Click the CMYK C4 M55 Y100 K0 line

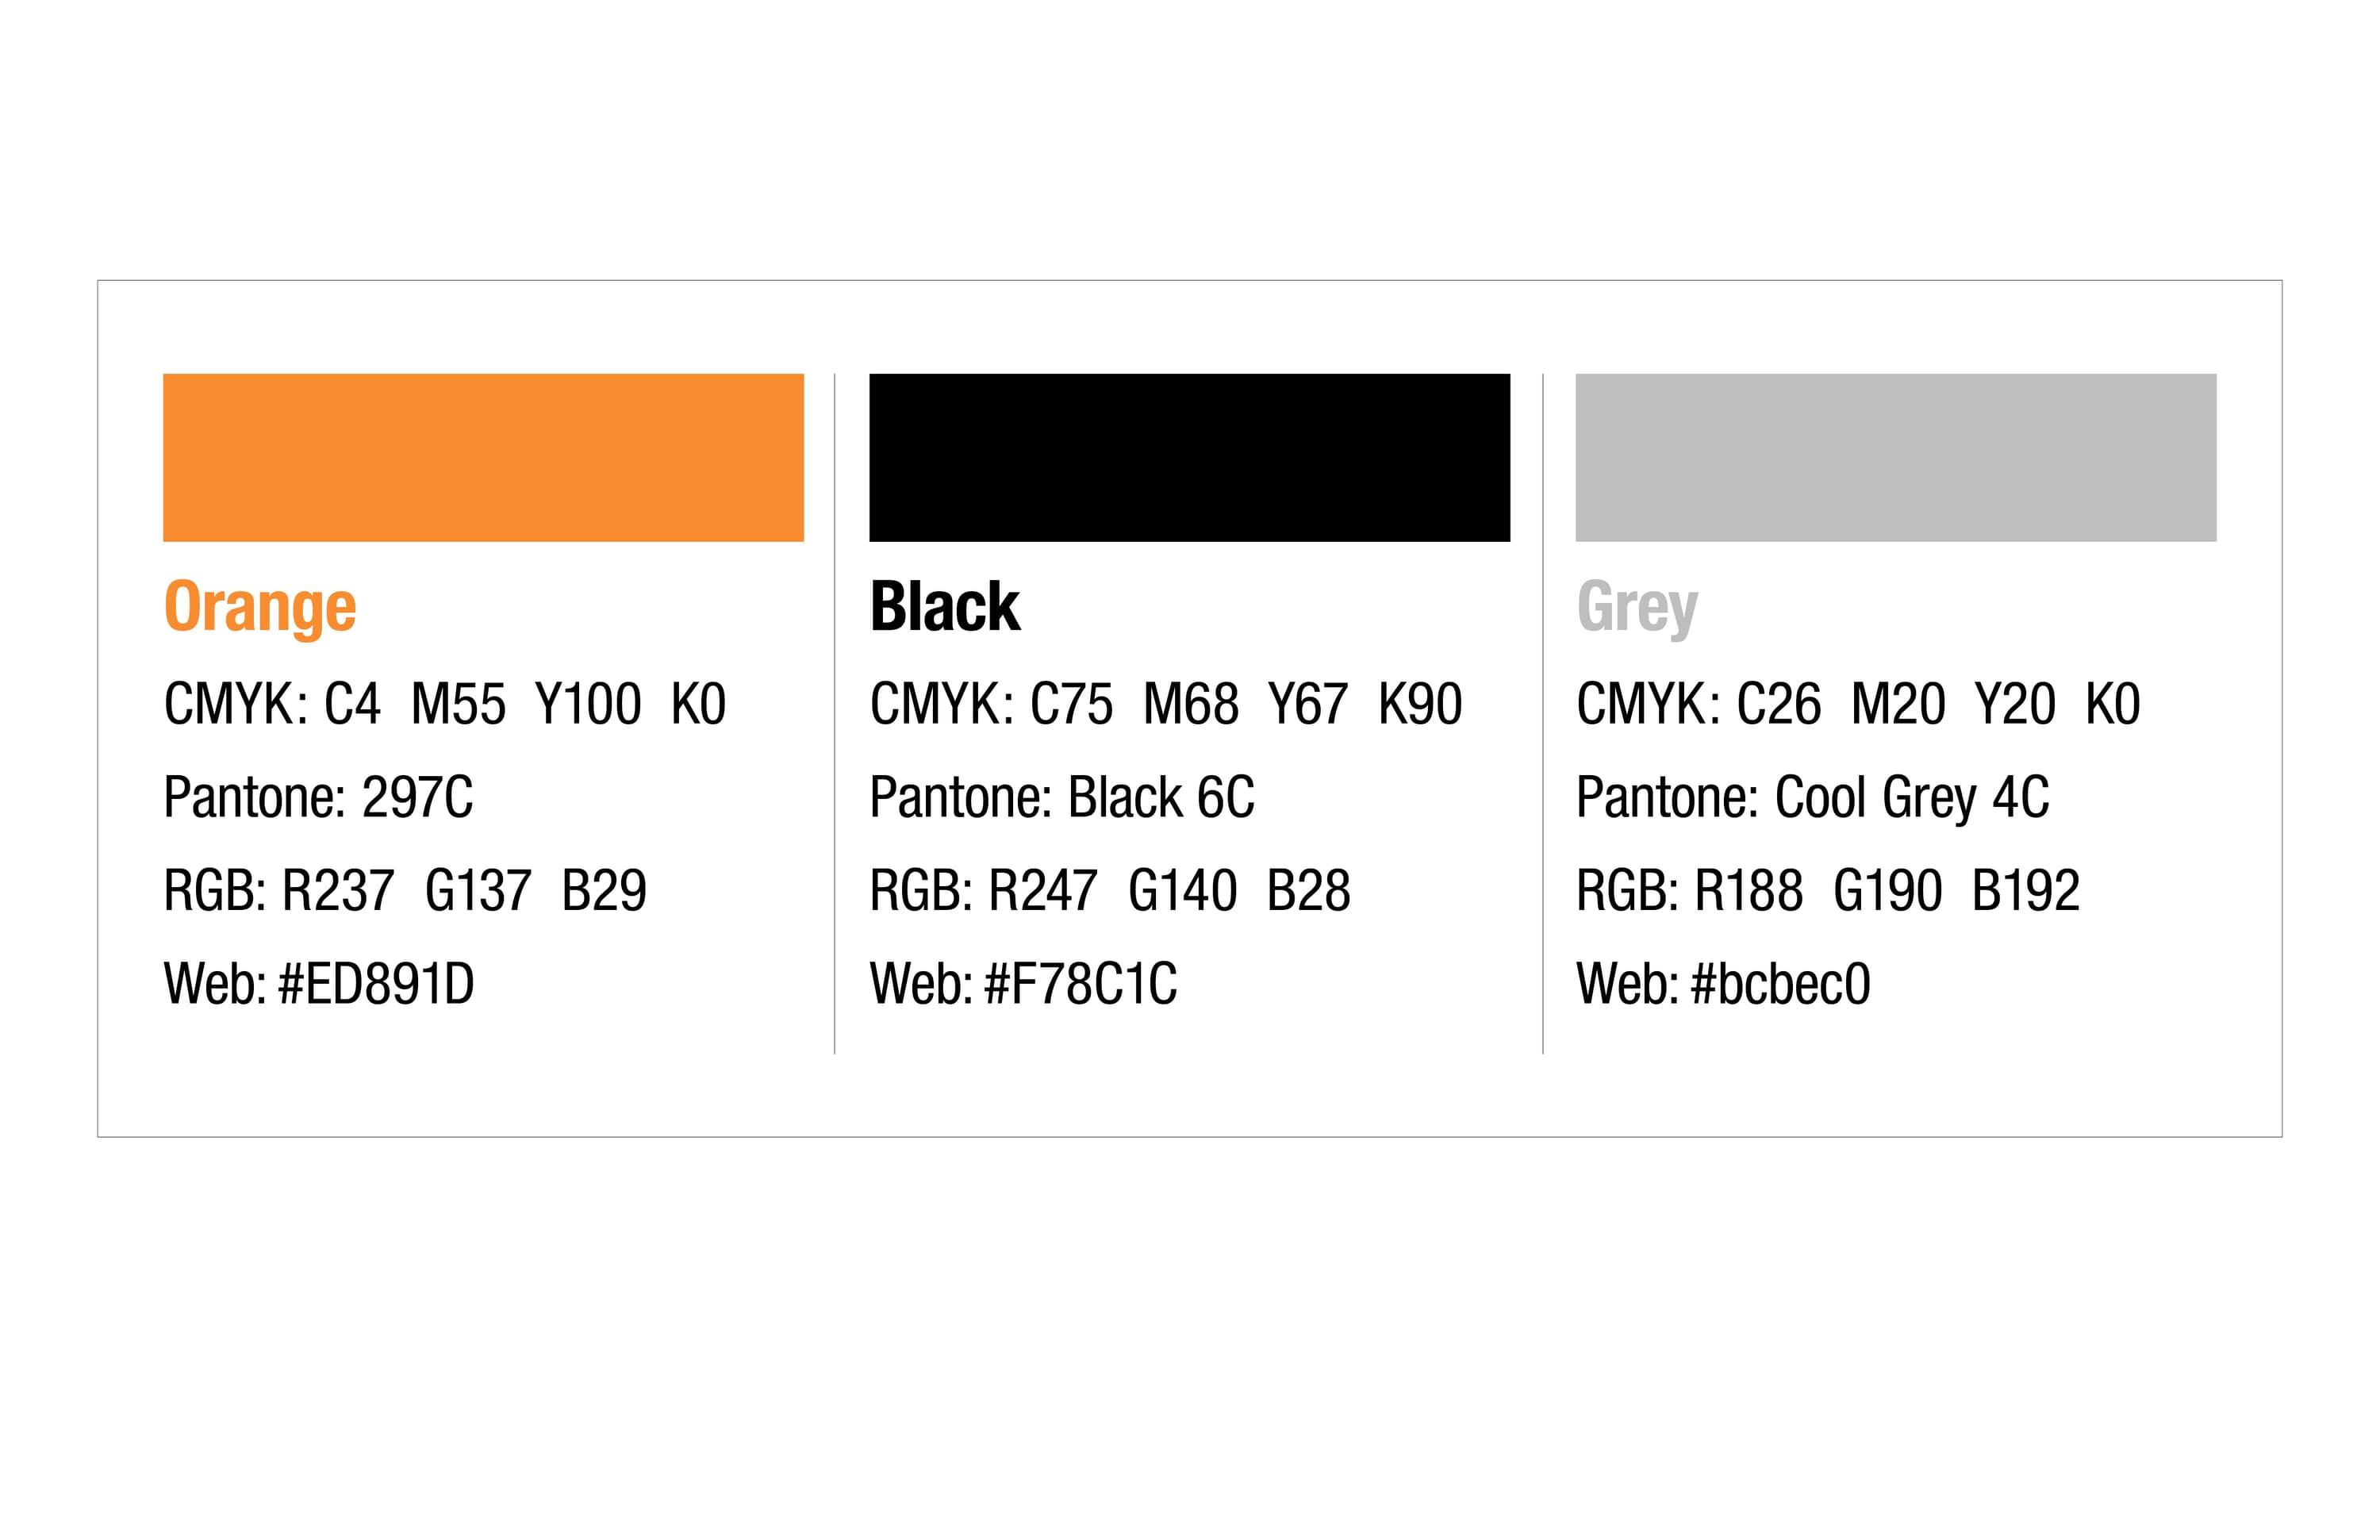445,704
